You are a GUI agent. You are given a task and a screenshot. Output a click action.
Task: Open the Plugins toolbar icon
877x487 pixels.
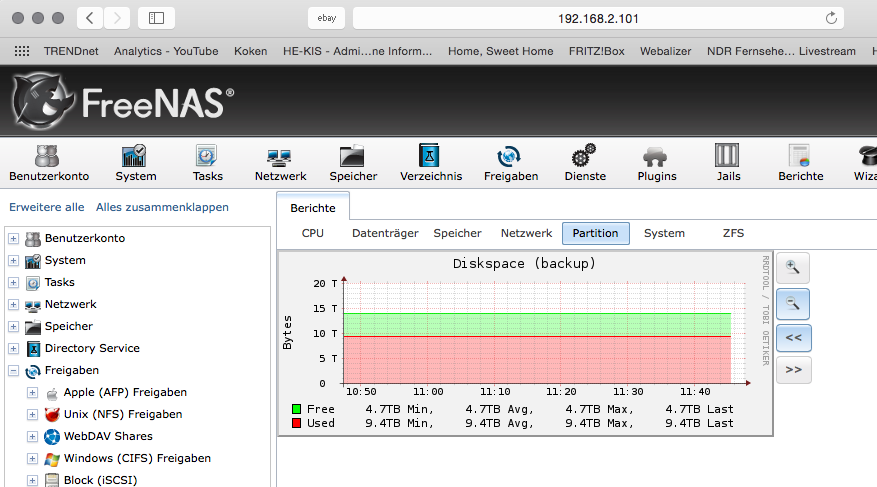tap(657, 163)
